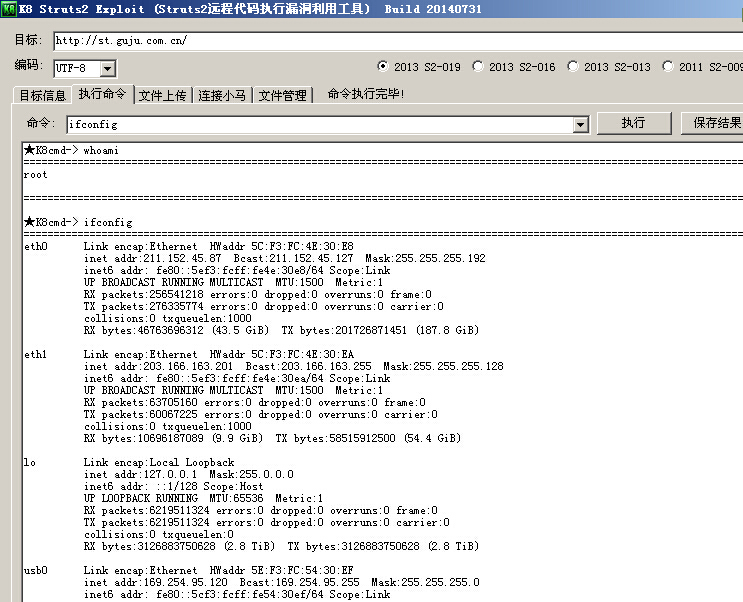743x602 pixels.
Task: Open the UTF-8 encoding dropdown
Action: click(x=108, y=69)
